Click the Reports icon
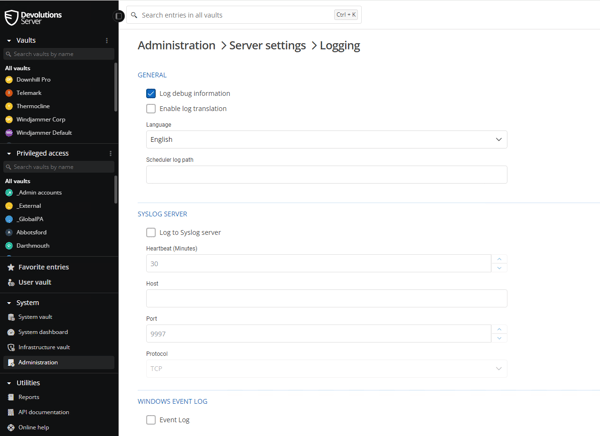Image resolution: width=600 pixels, height=436 pixels. pos(11,397)
